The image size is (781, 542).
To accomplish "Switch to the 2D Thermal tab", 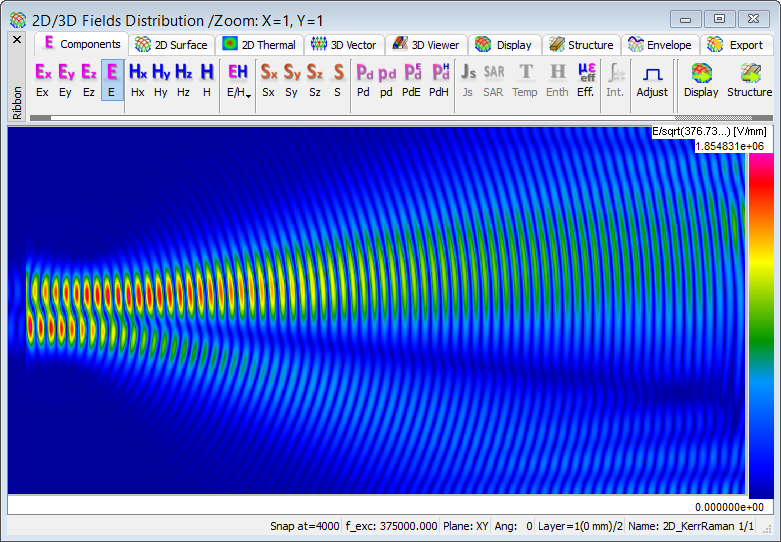I will pos(260,45).
